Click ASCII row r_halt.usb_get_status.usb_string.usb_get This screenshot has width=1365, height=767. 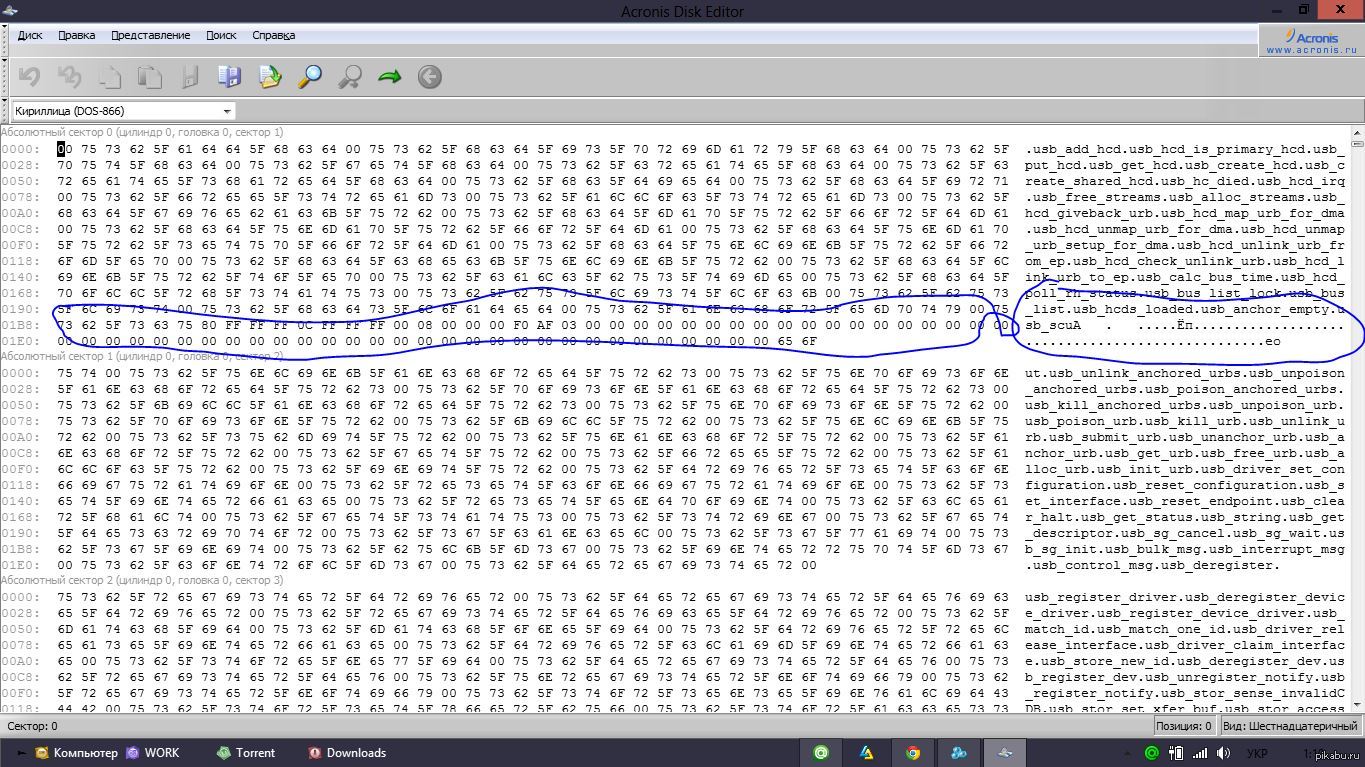click(x=1185, y=517)
